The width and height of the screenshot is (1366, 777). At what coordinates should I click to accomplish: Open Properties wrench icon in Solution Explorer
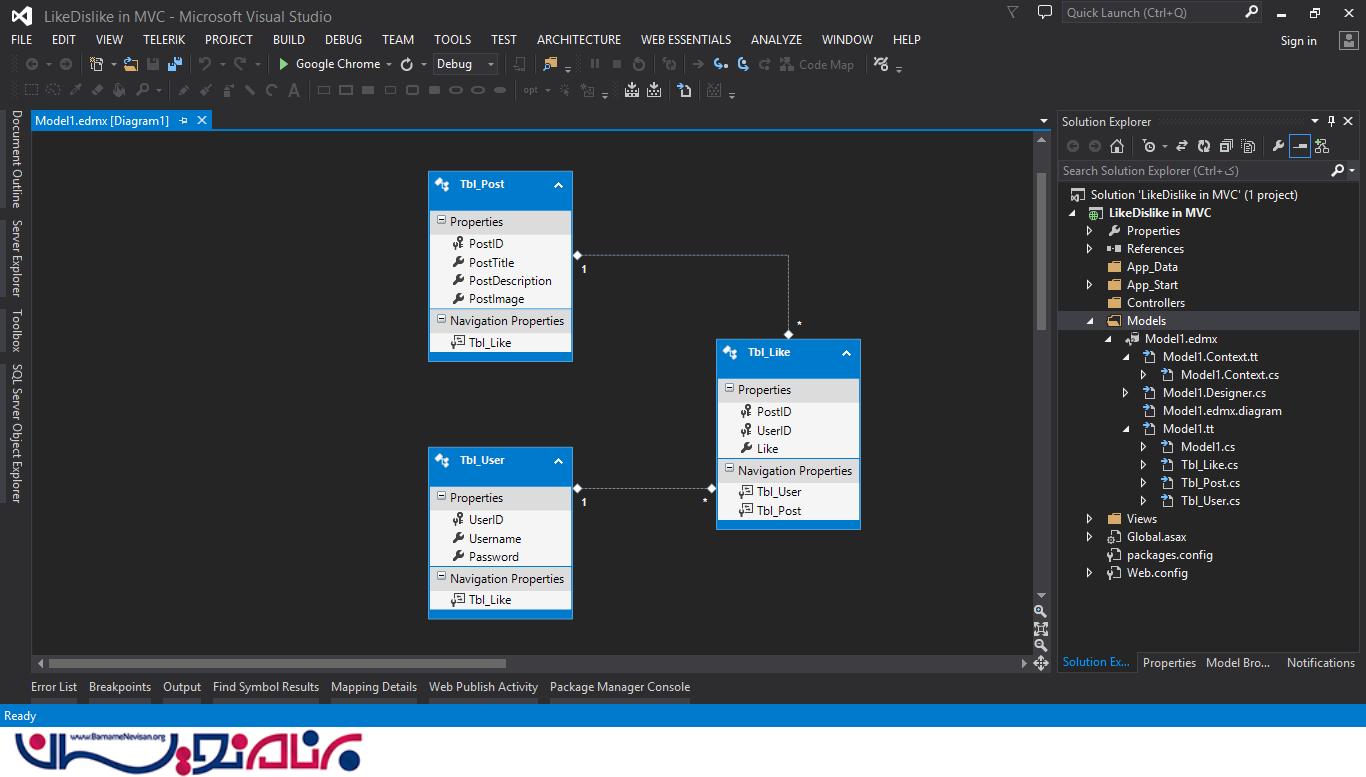pos(1278,146)
